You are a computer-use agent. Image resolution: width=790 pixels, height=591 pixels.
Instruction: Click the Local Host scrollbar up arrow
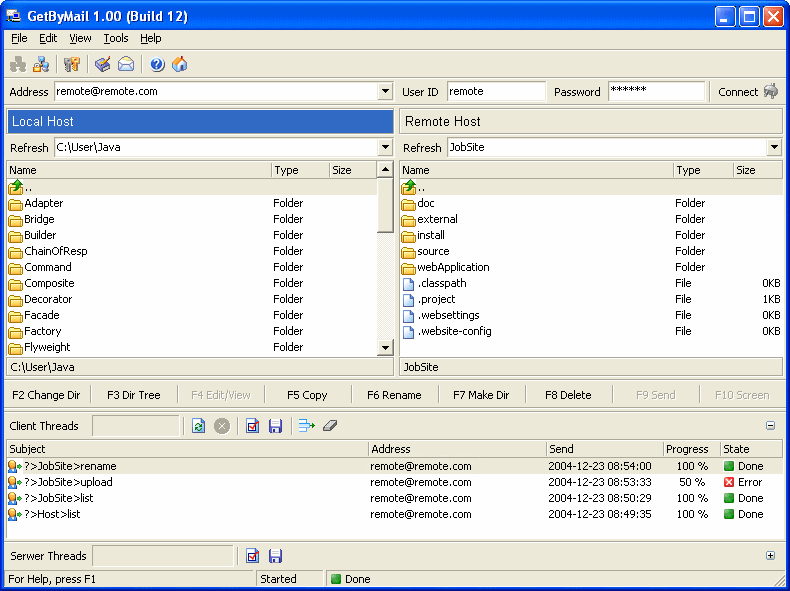(x=385, y=170)
